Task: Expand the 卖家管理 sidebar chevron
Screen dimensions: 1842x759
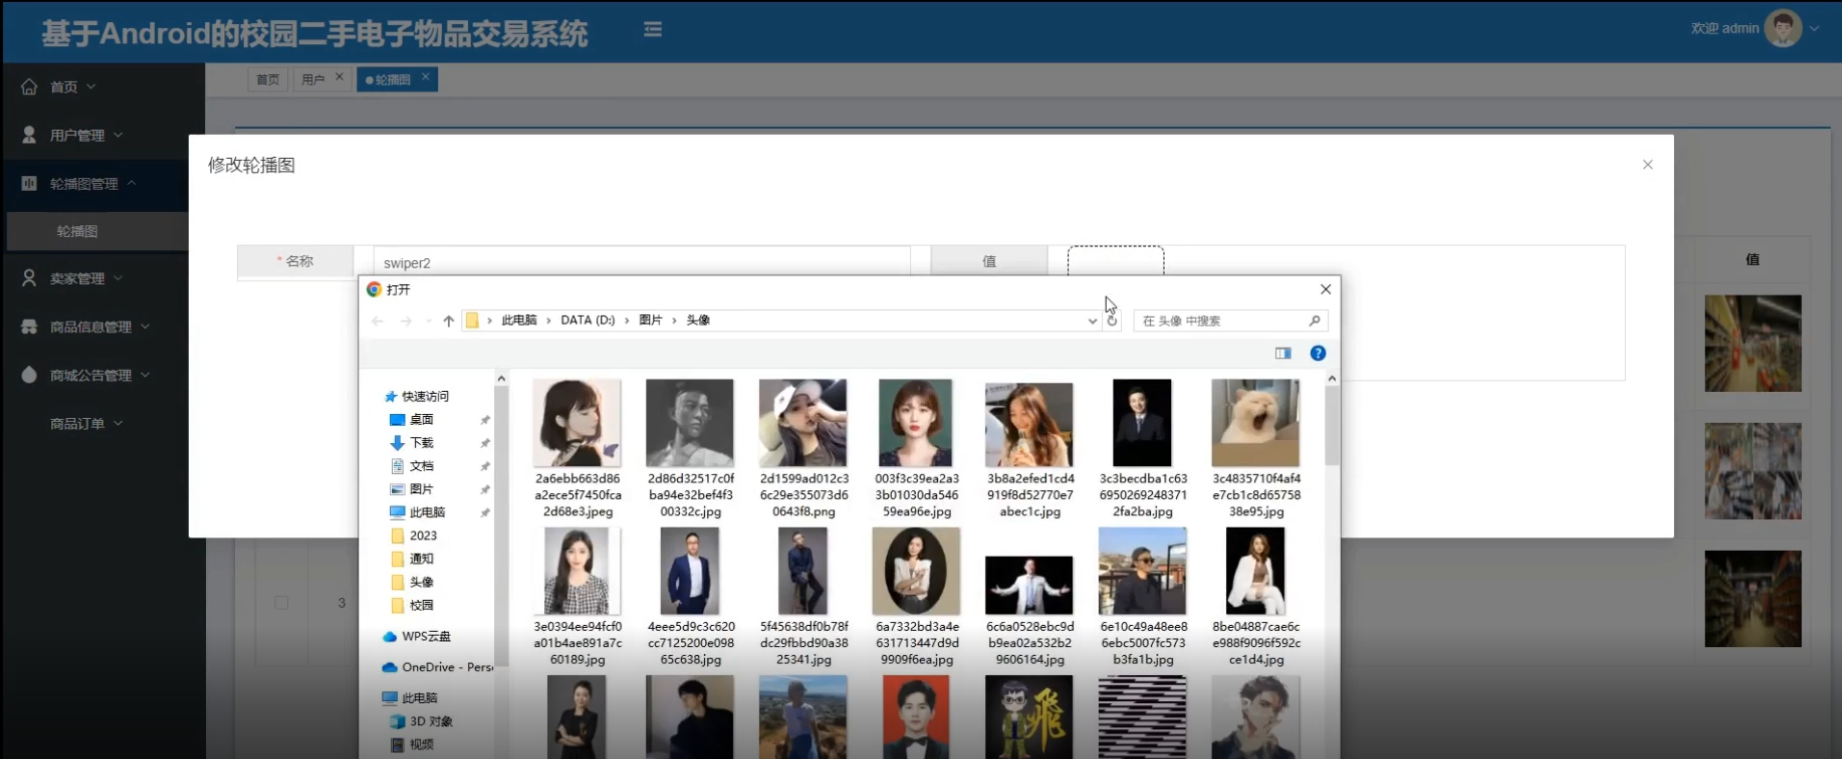Action: coord(118,278)
